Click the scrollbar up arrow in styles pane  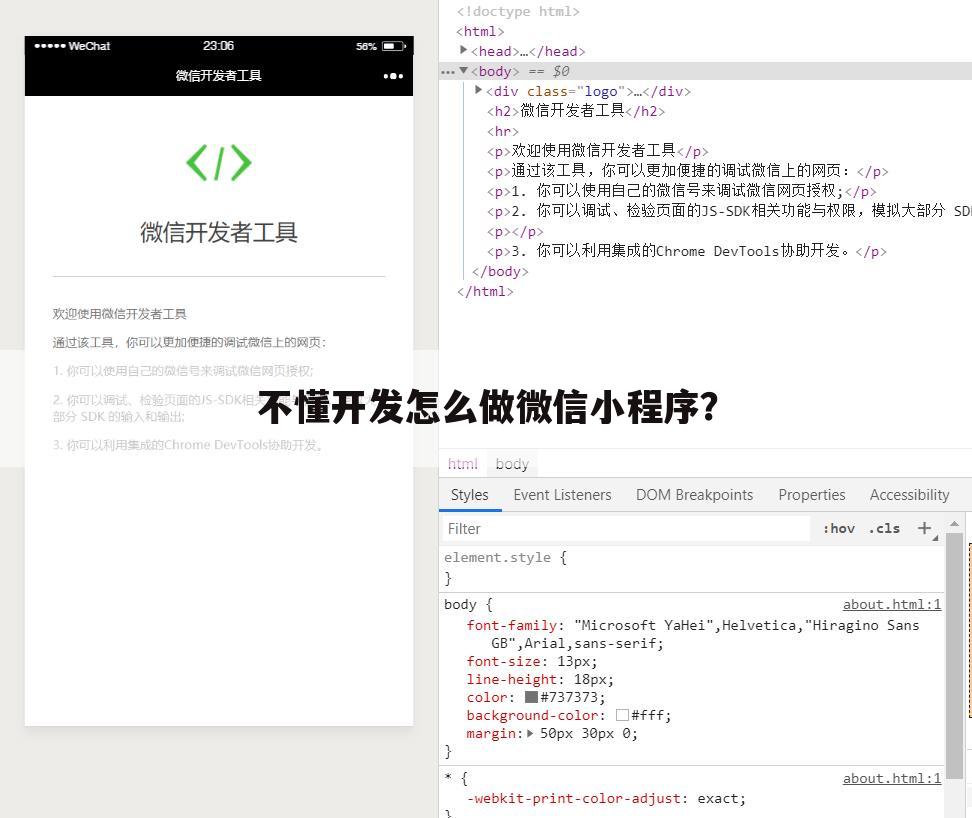pyautogui.click(x=955, y=524)
